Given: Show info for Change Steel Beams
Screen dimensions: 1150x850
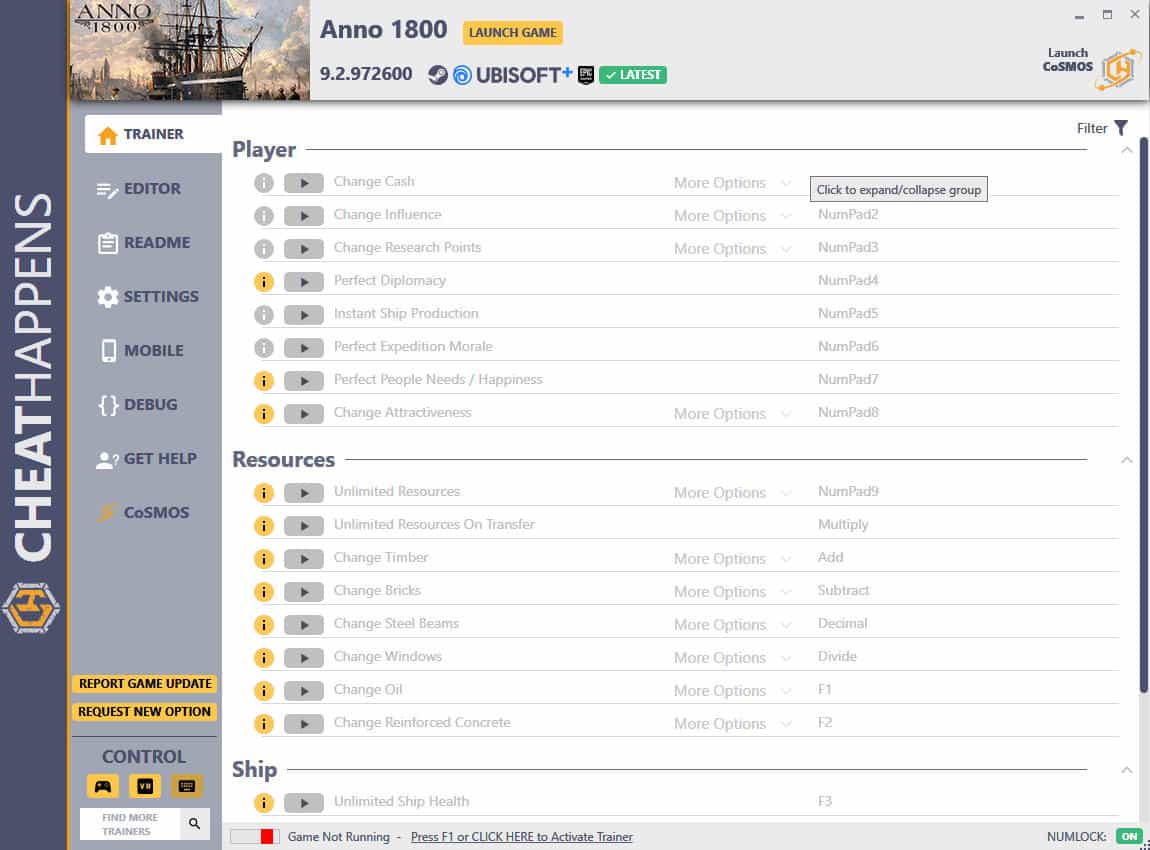Looking at the screenshot, I should click(264, 625).
